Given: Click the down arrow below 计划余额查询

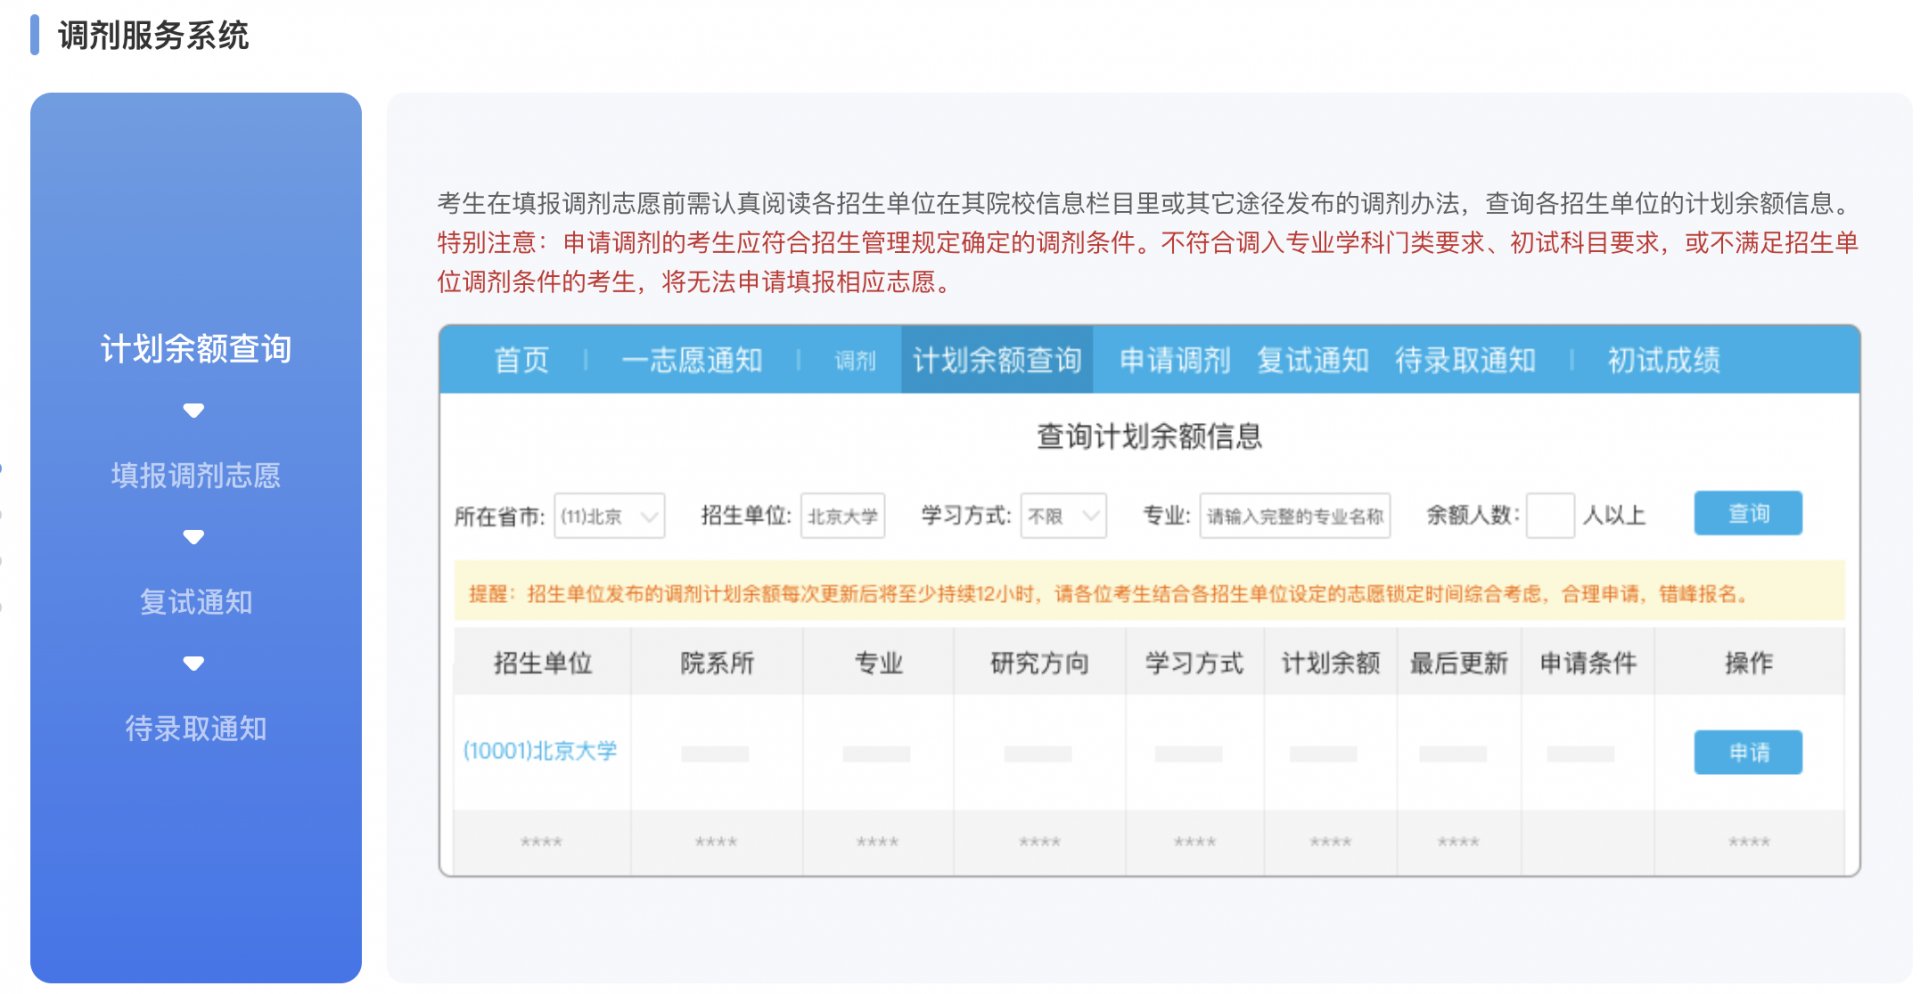Looking at the screenshot, I should tap(194, 411).
